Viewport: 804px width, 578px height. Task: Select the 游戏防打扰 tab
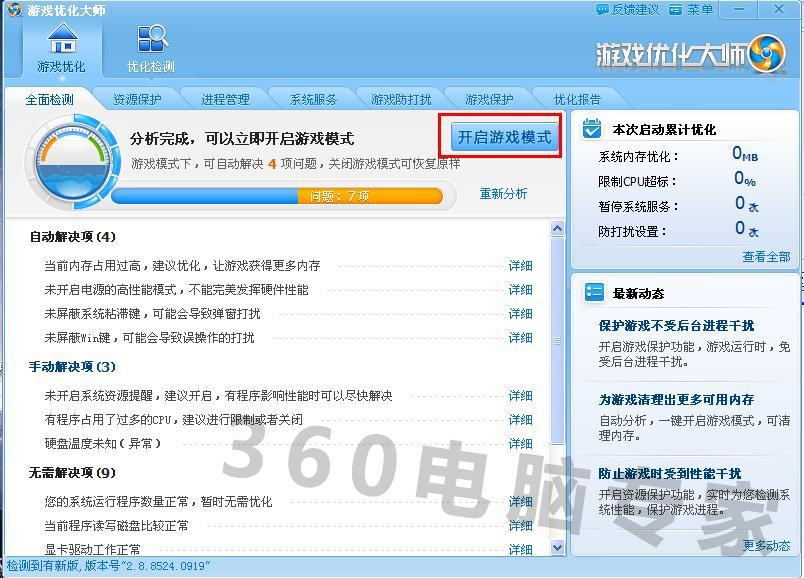401,99
